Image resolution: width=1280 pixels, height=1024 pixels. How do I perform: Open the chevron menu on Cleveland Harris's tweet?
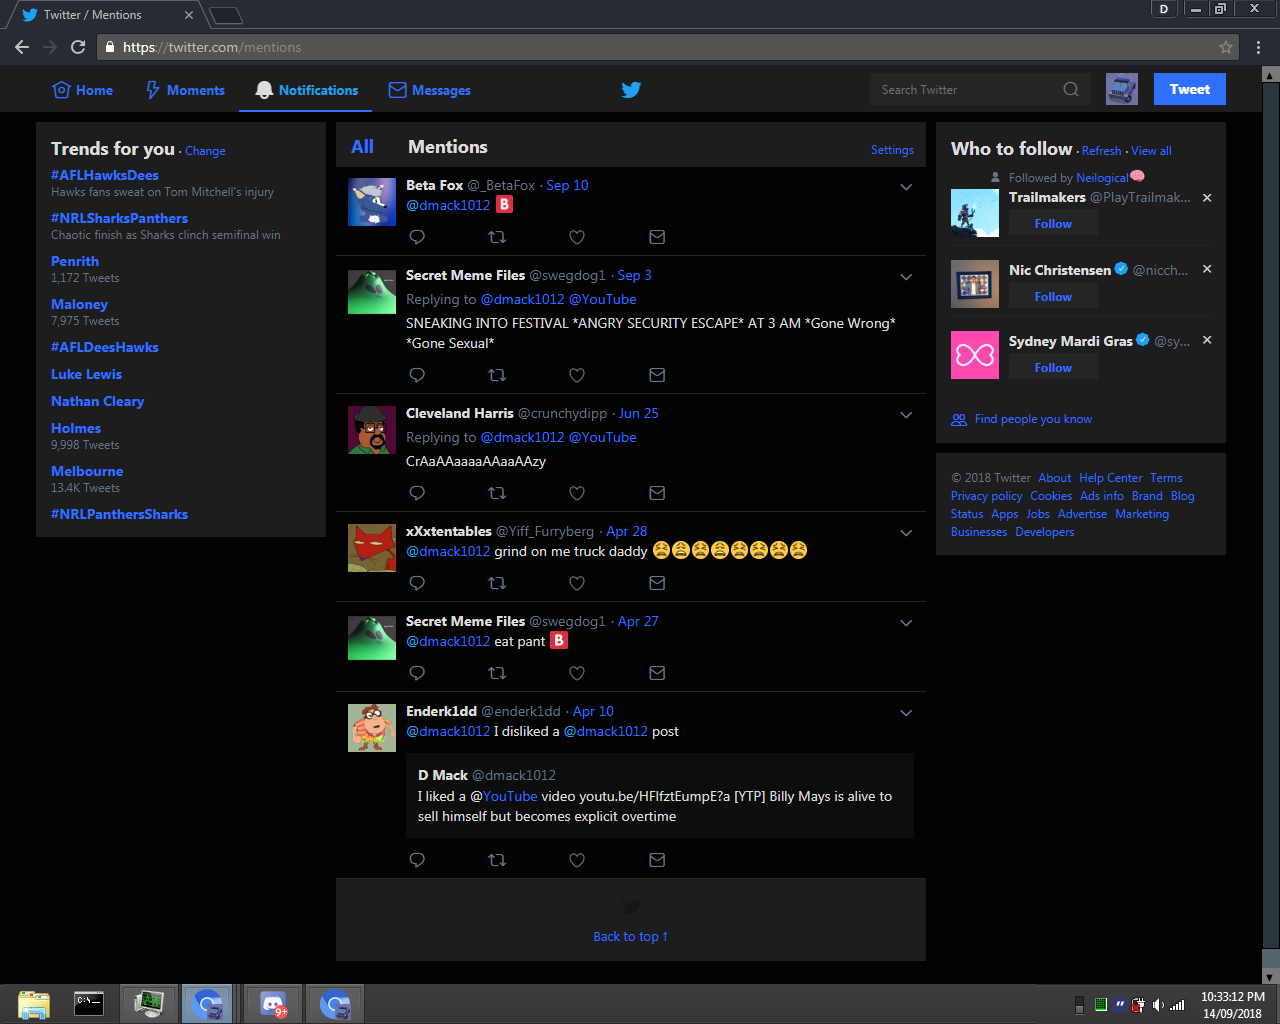click(x=906, y=415)
